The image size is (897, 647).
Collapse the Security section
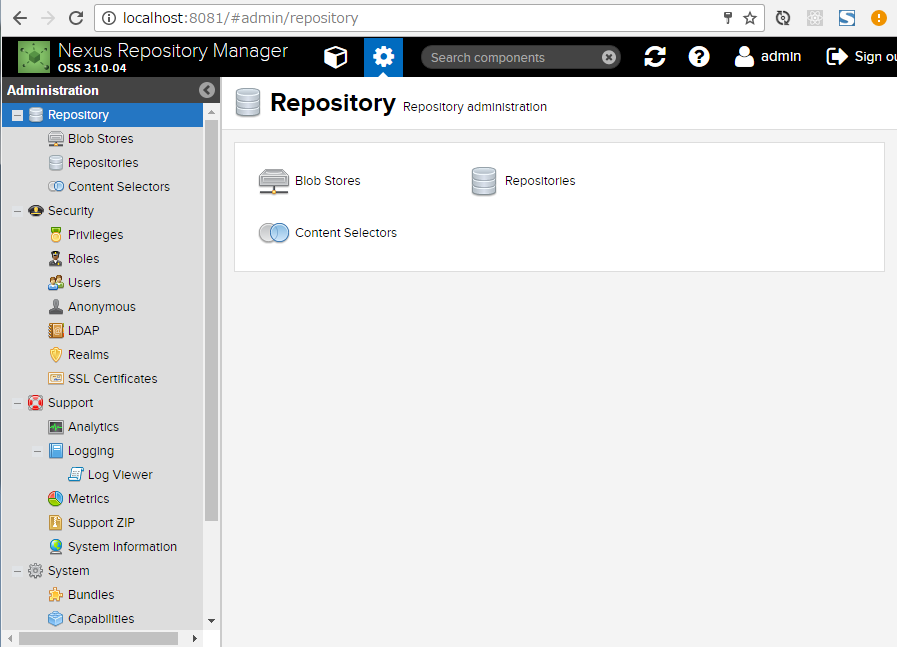pos(17,210)
